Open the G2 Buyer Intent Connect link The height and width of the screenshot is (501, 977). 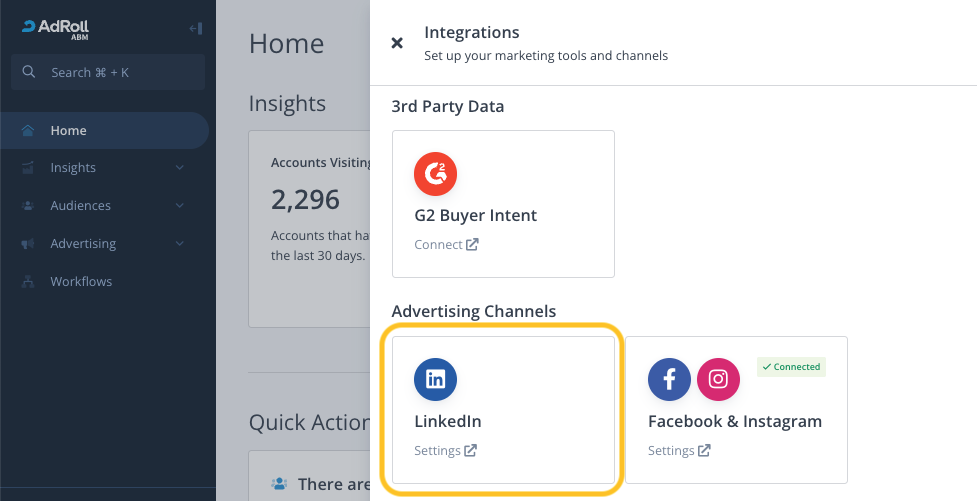[x=446, y=245]
